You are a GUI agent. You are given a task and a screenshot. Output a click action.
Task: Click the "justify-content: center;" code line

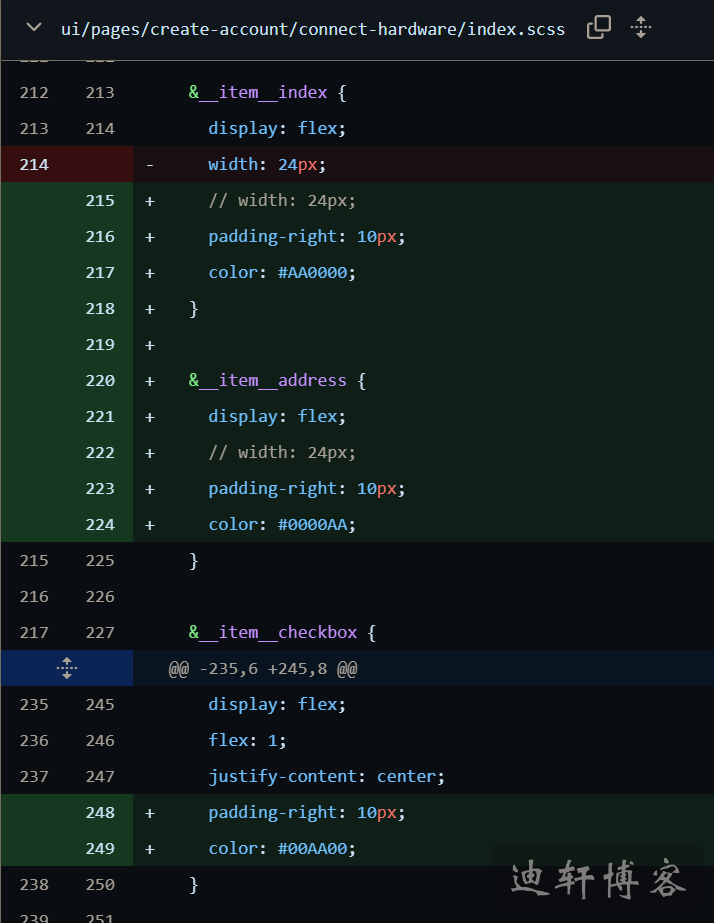click(326, 776)
